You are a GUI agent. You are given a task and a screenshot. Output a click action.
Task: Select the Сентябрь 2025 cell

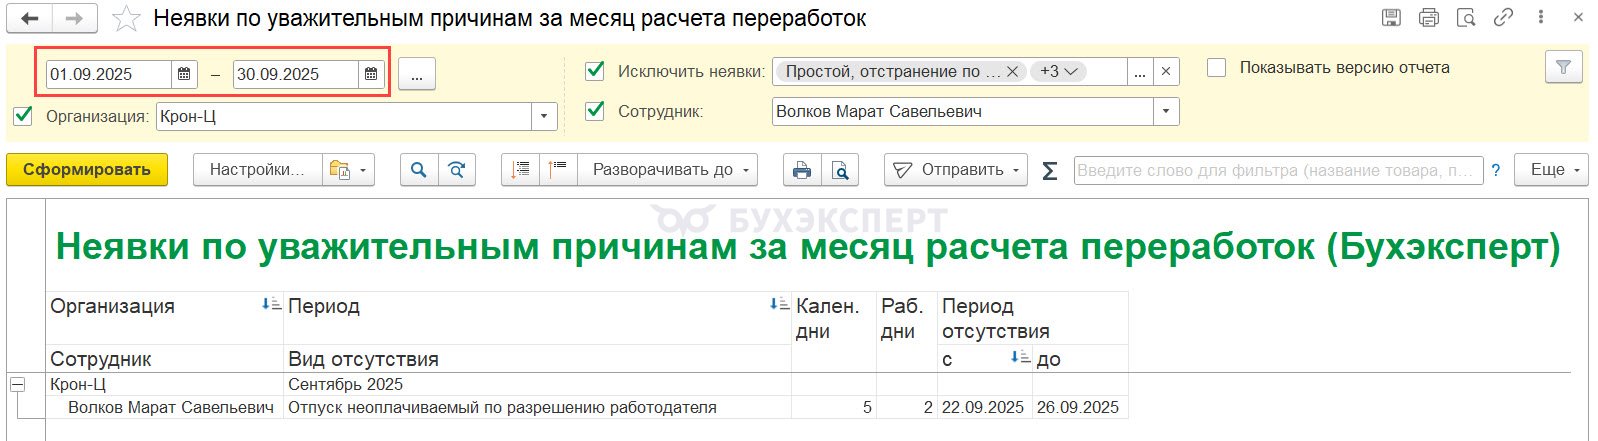point(538,384)
